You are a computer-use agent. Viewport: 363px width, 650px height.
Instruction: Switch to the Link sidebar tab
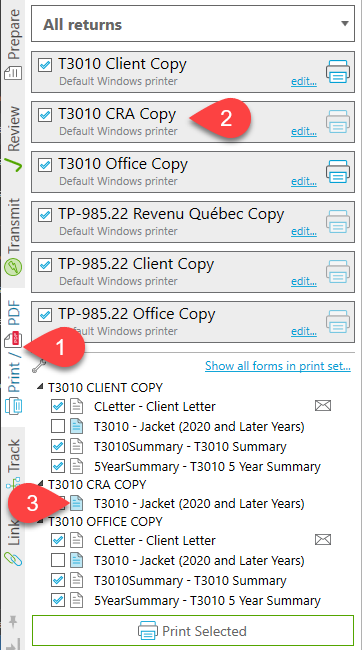tap(13, 543)
